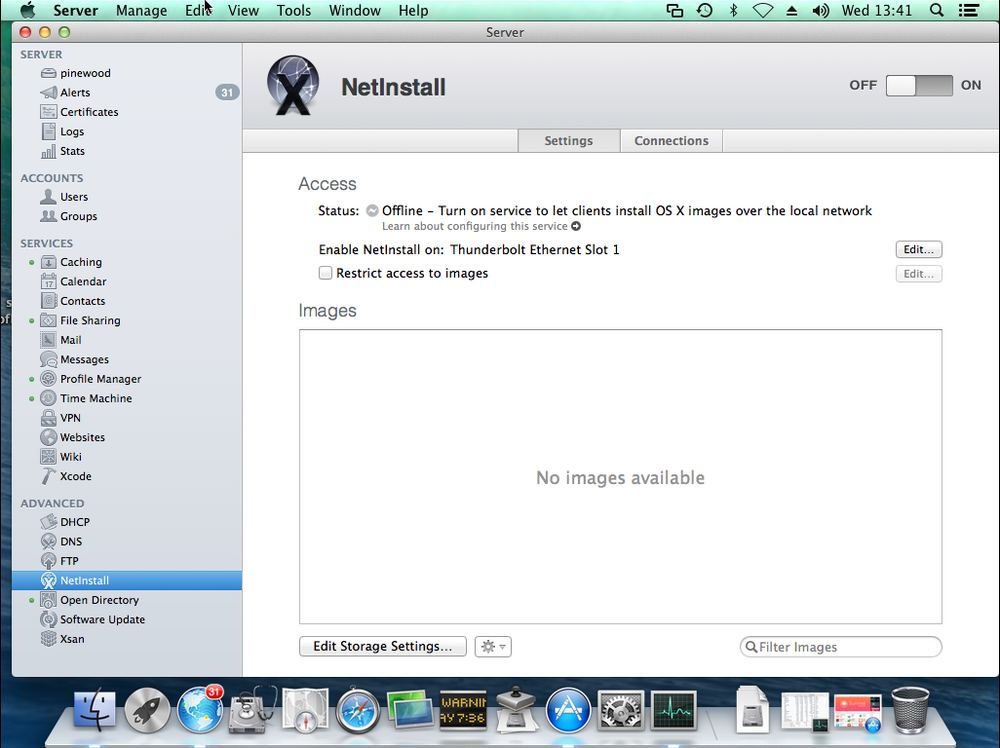Viewport: 1000px width, 748px height.
Task: Open System Preferences from the Dock
Action: (621, 710)
